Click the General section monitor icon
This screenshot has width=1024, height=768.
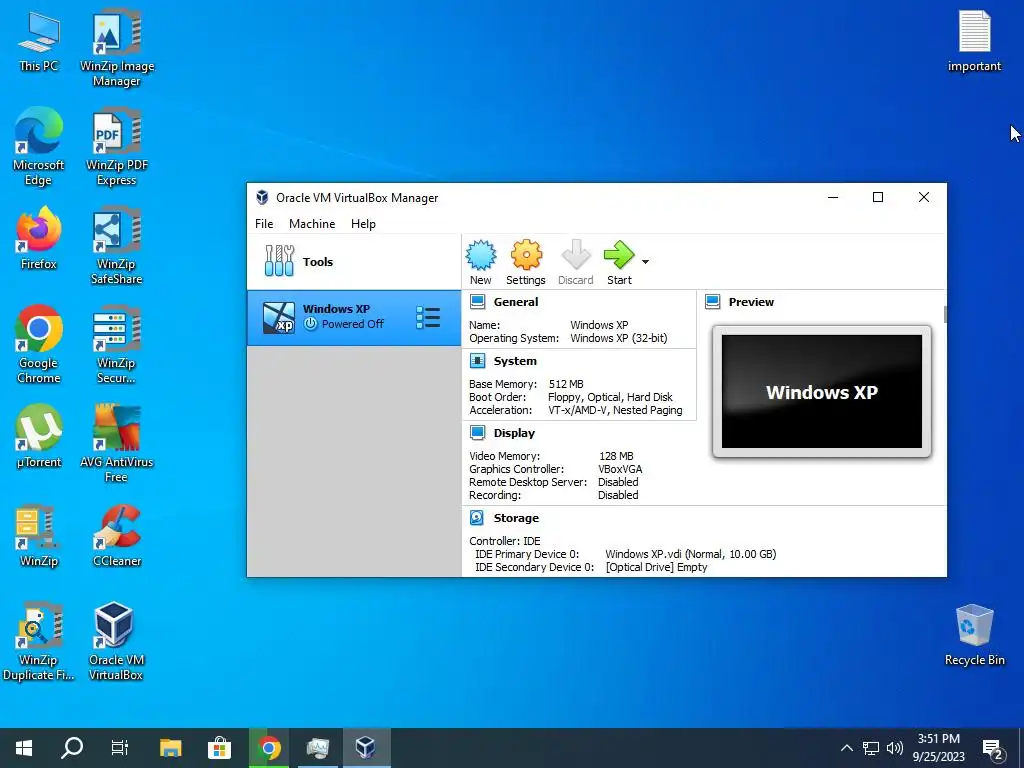pyautogui.click(x=477, y=301)
